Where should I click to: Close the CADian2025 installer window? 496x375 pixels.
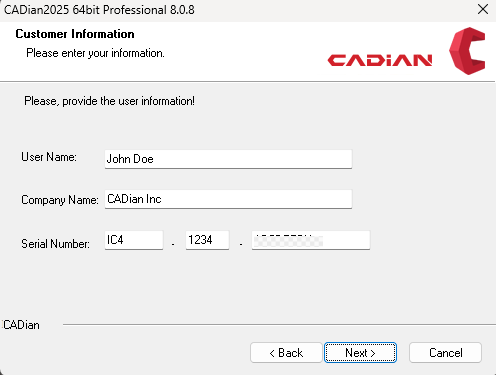(483, 9)
